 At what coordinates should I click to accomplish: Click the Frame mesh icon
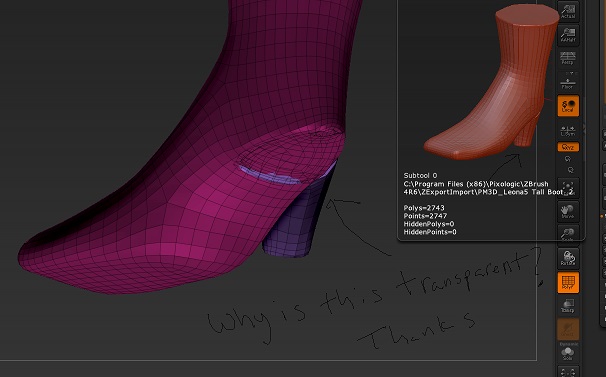pyautogui.click(x=568, y=188)
